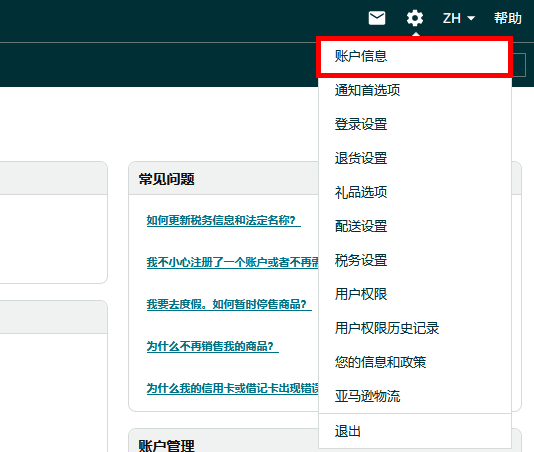
Task: Open 用户权限 menu entry
Action: pyautogui.click(x=415, y=294)
